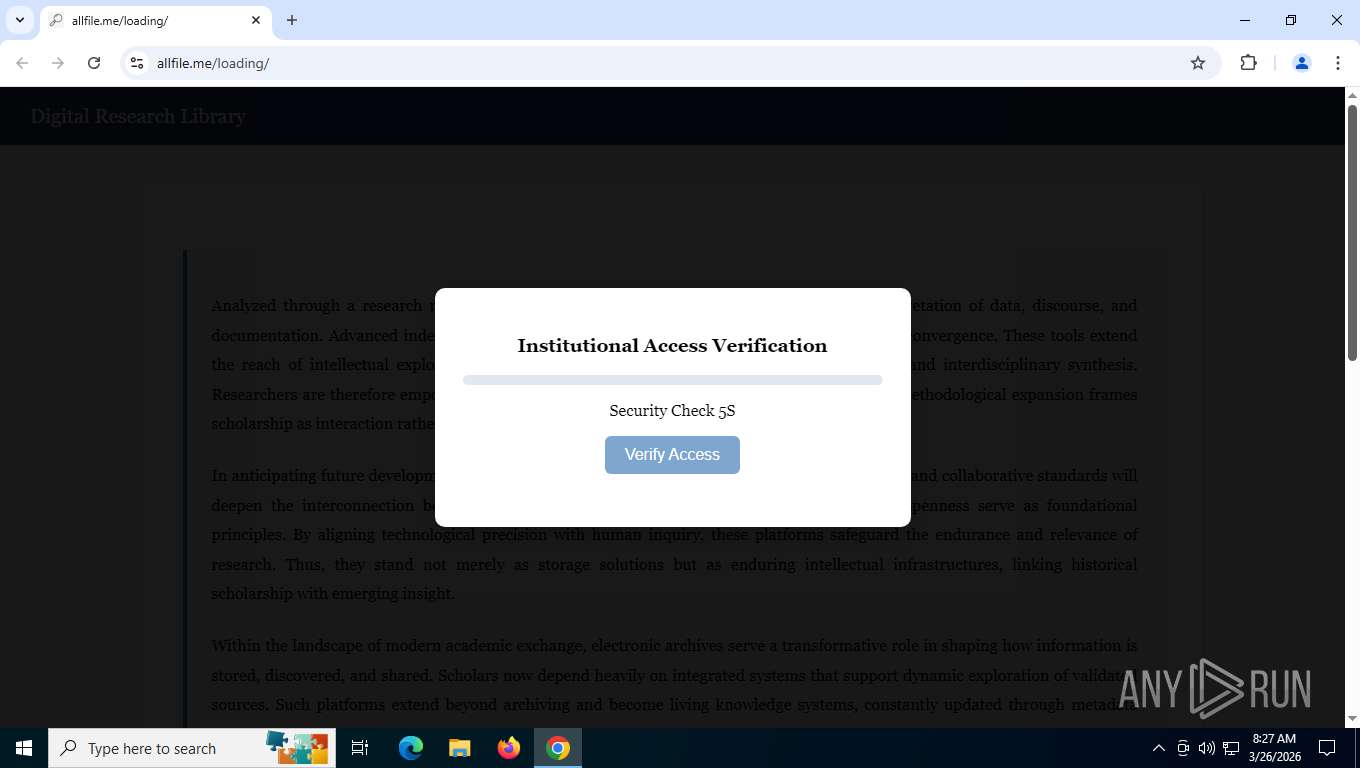Open site information icon in the address bar
The height and width of the screenshot is (768, 1360).
pyautogui.click(x=137, y=63)
